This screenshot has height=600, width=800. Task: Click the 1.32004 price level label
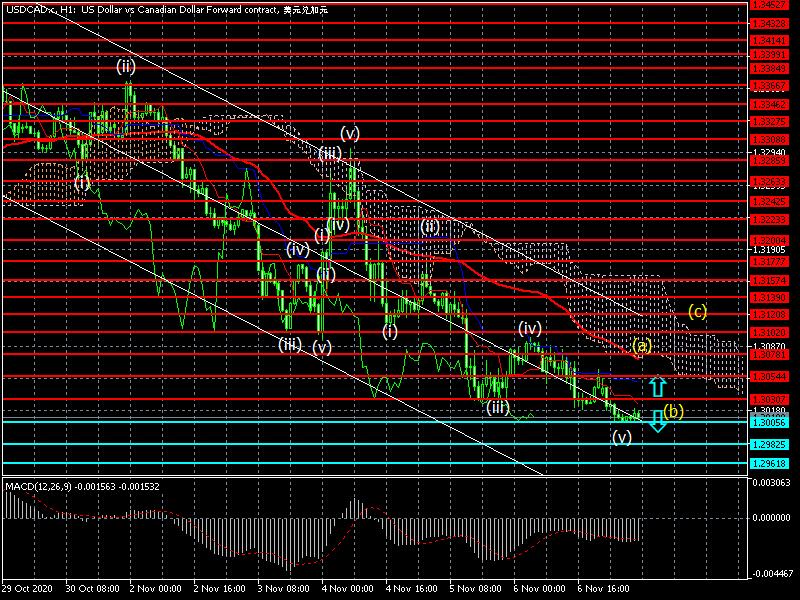(x=769, y=240)
